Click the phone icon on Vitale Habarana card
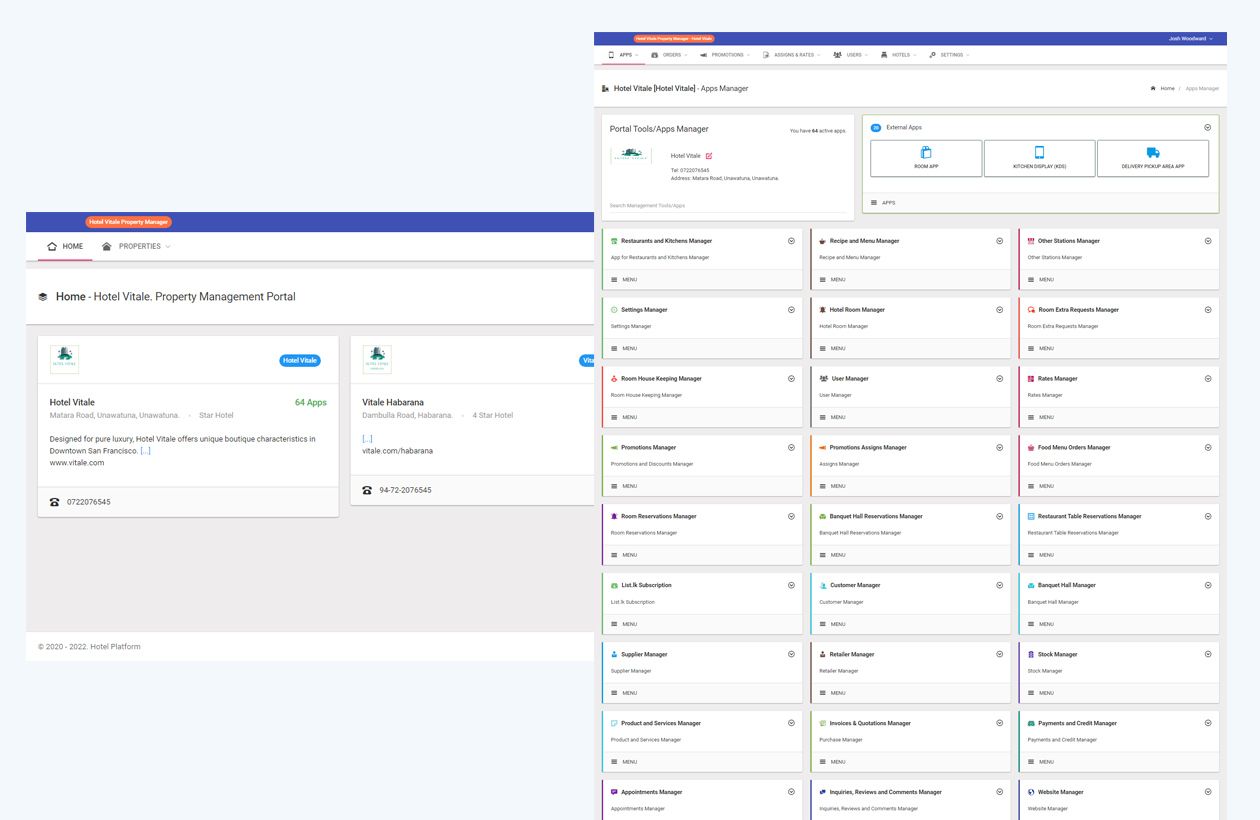1260x820 pixels. [367, 490]
